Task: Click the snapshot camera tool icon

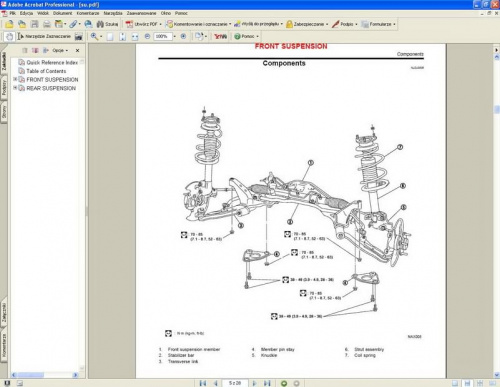Action: point(79,37)
